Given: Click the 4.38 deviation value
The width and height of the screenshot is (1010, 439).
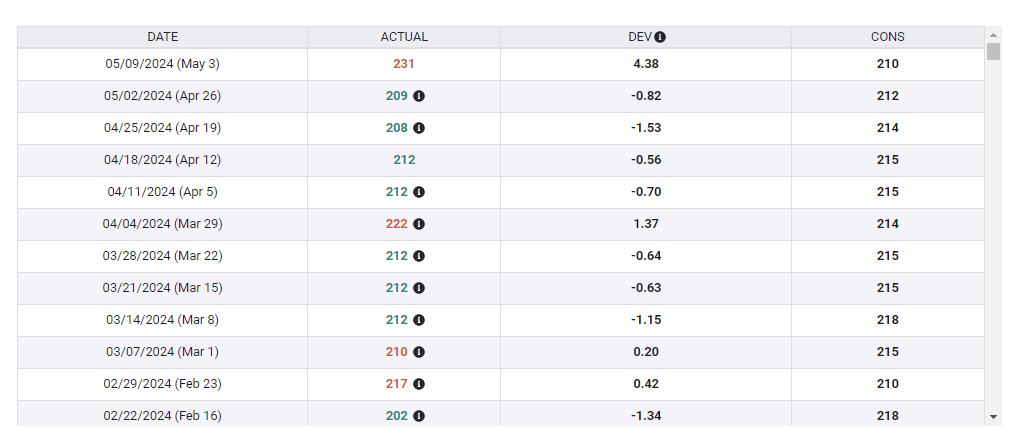Looking at the screenshot, I should click(x=646, y=64).
